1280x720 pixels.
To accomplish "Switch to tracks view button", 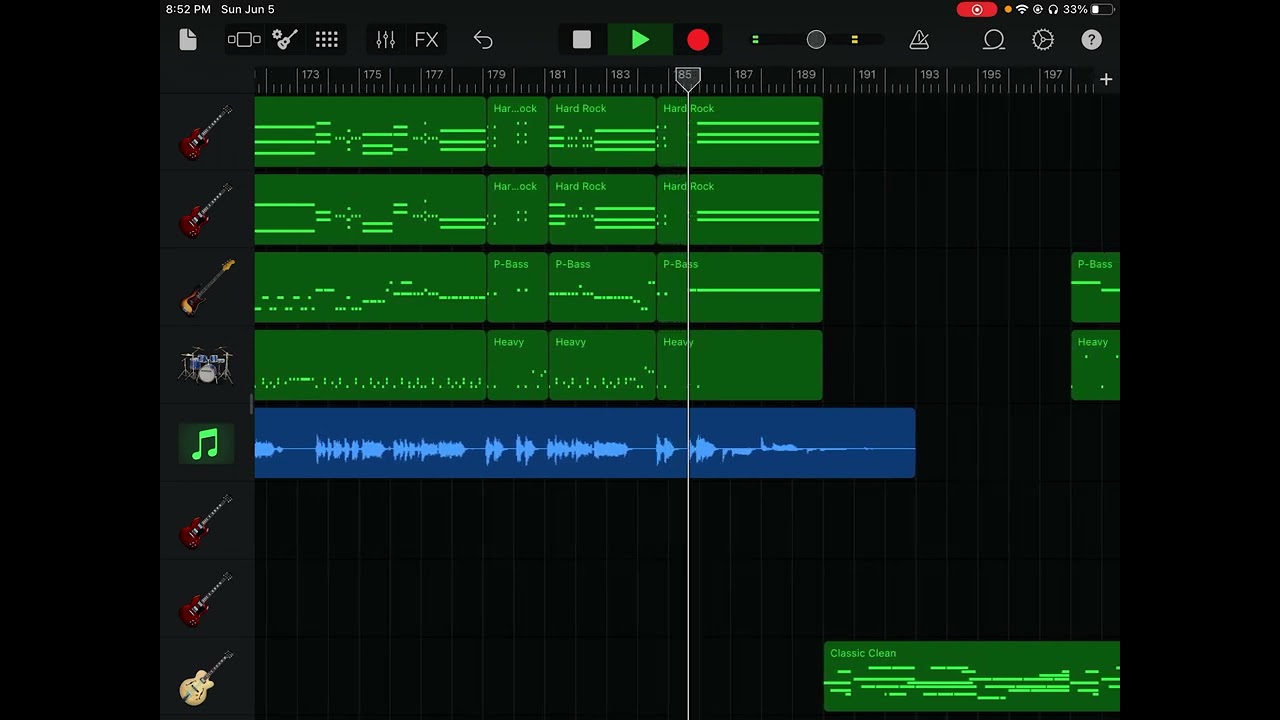I will point(244,40).
